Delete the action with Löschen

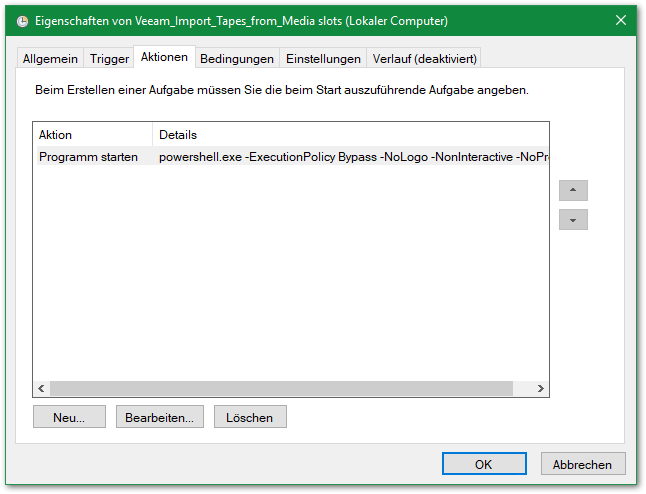click(250, 417)
